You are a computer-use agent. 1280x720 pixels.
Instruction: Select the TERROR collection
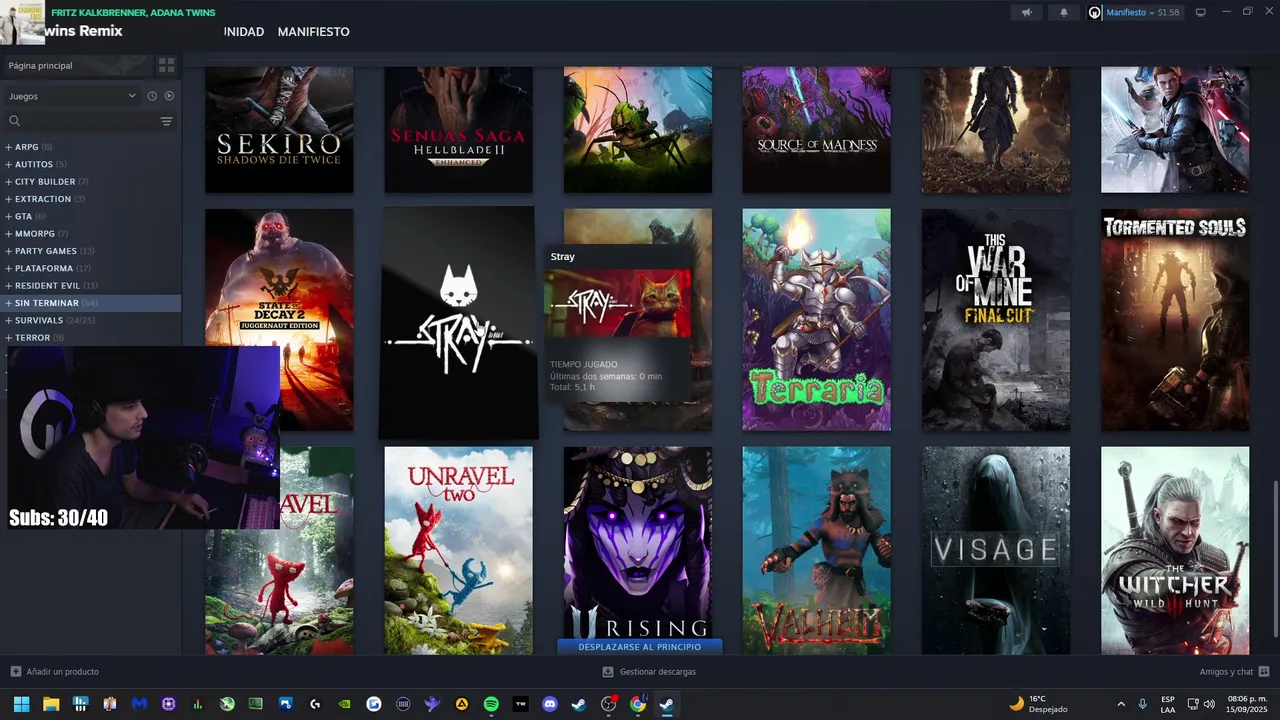[x=90, y=338]
